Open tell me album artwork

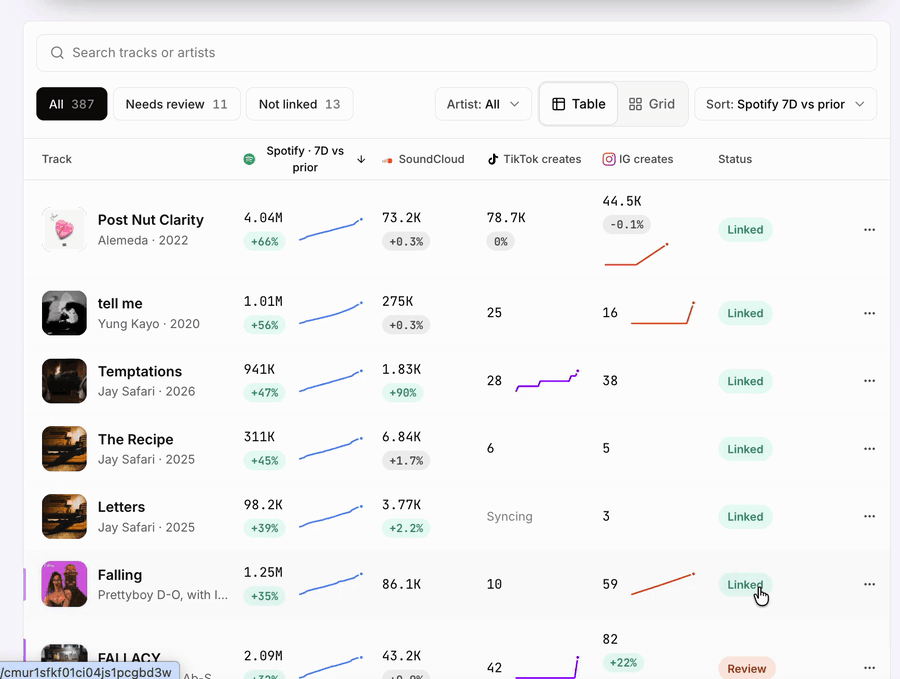click(64, 313)
